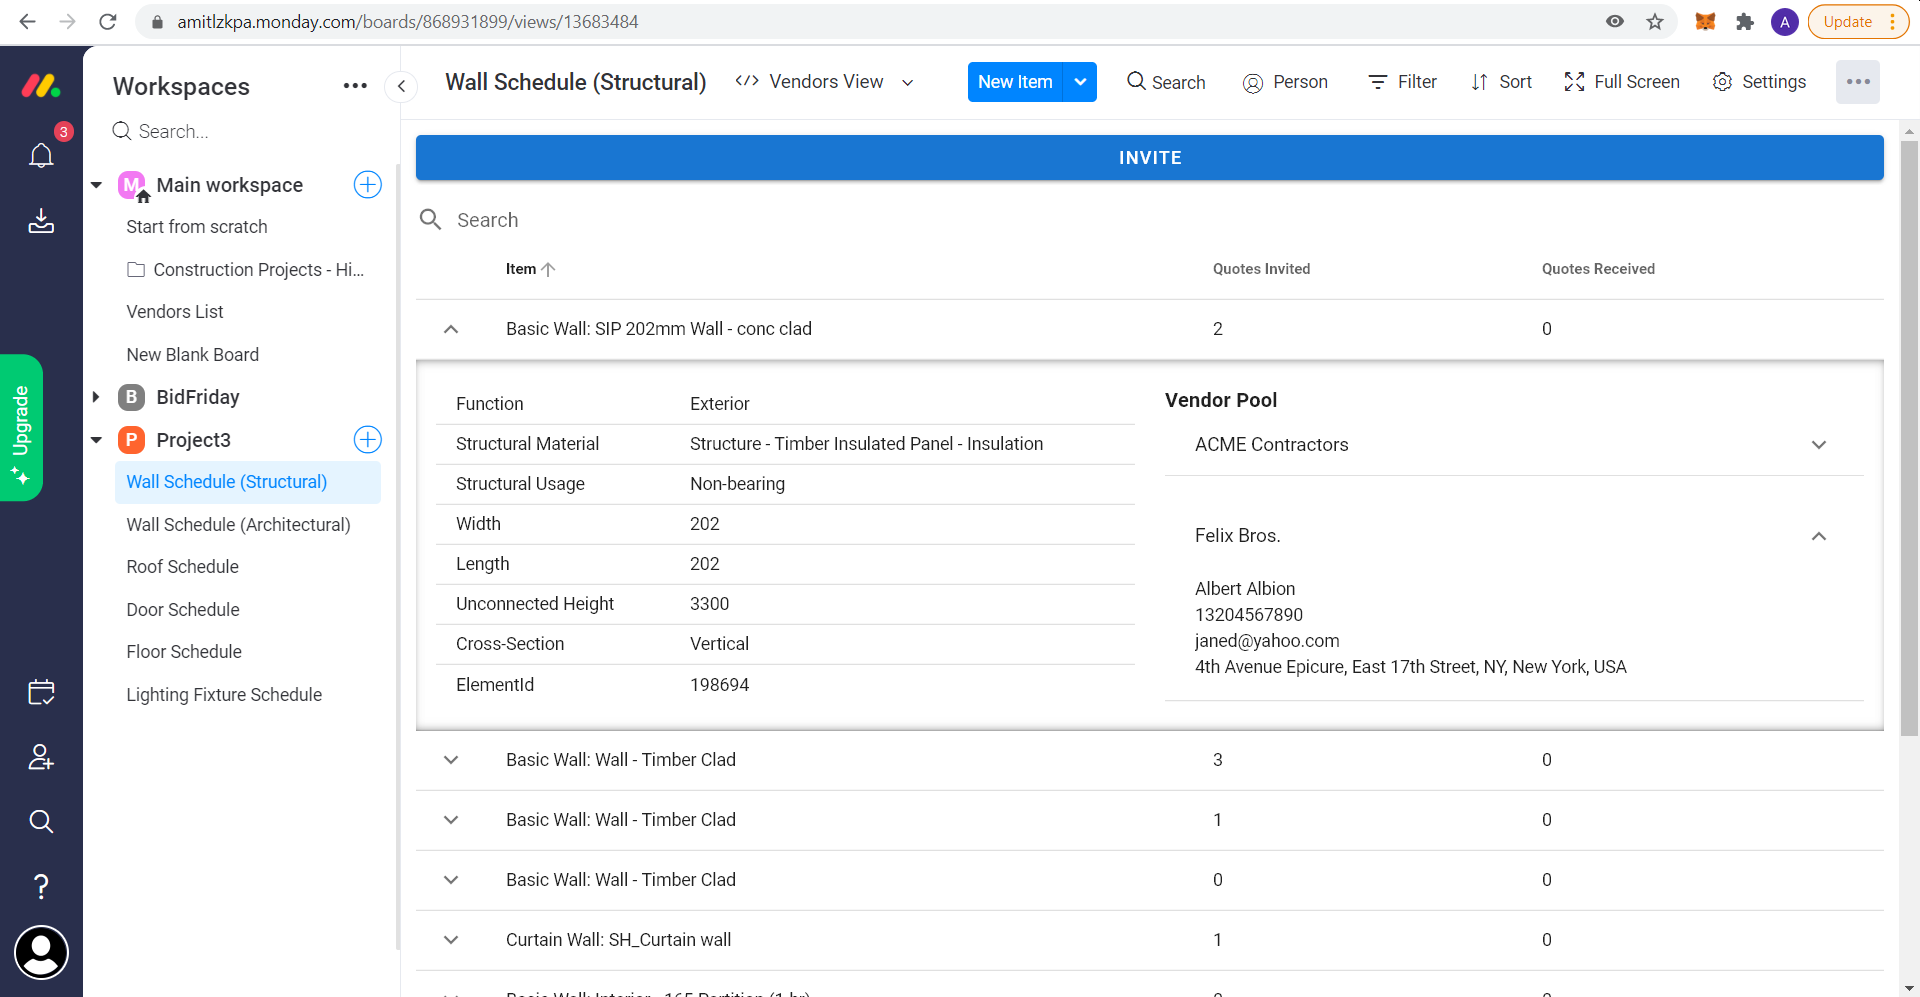The height and width of the screenshot is (997, 1920).
Task: Click the green Upgrade tab
Action: (x=21, y=428)
